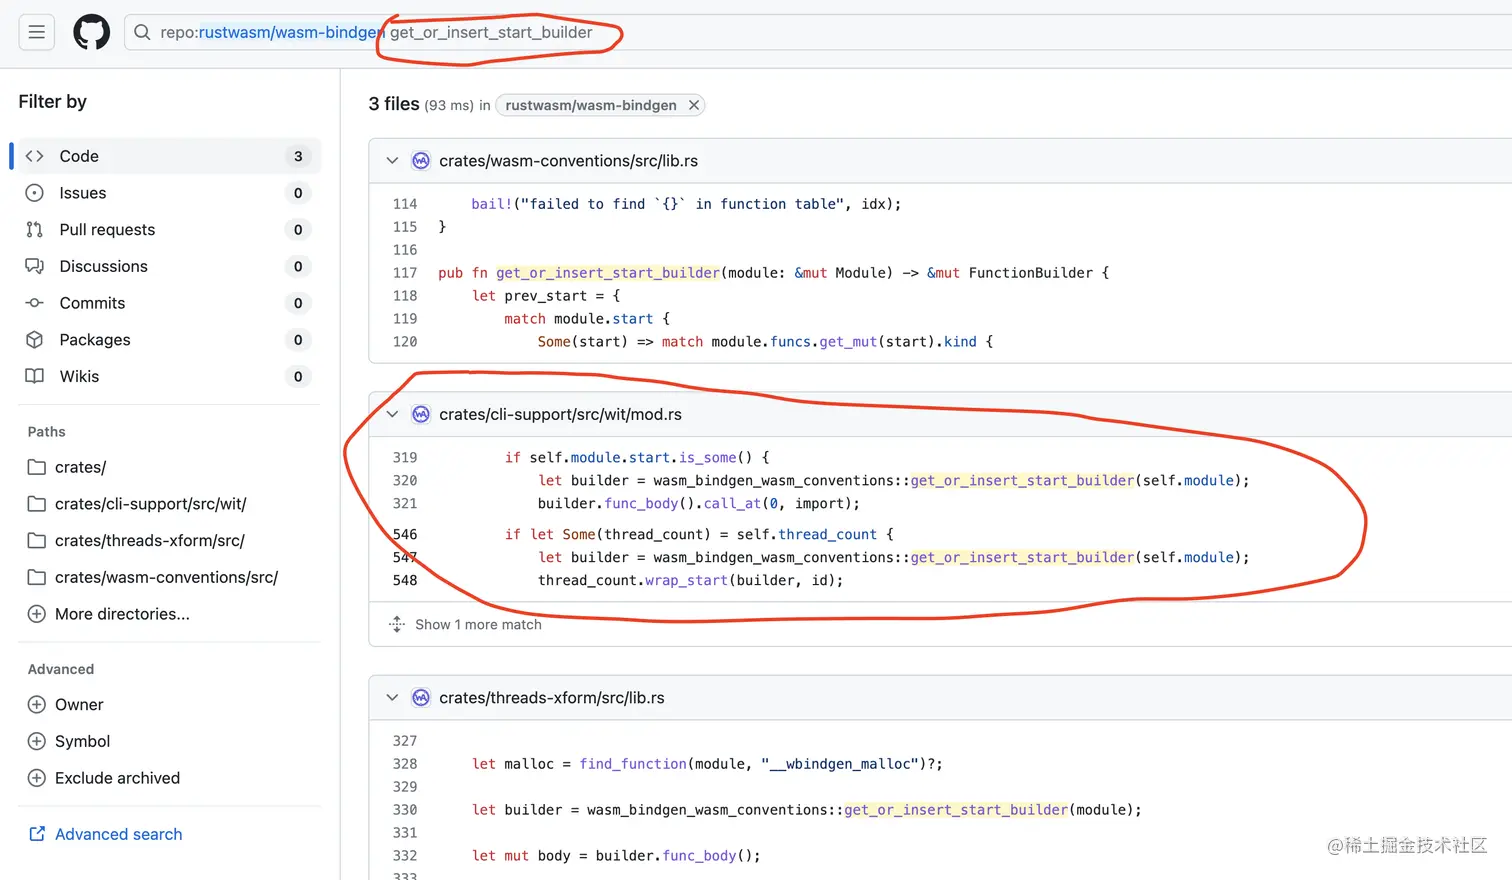
Task: Open the hamburger navigation menu
Action: [36, 32]
